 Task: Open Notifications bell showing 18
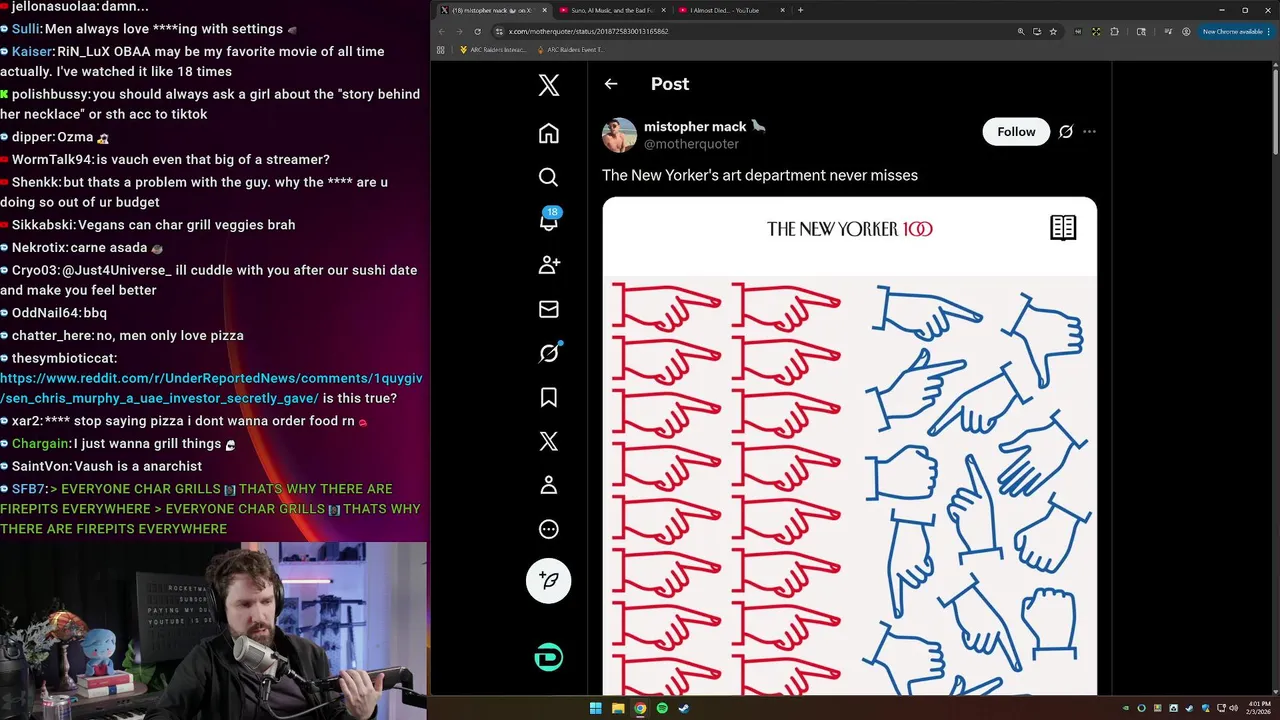549,220
